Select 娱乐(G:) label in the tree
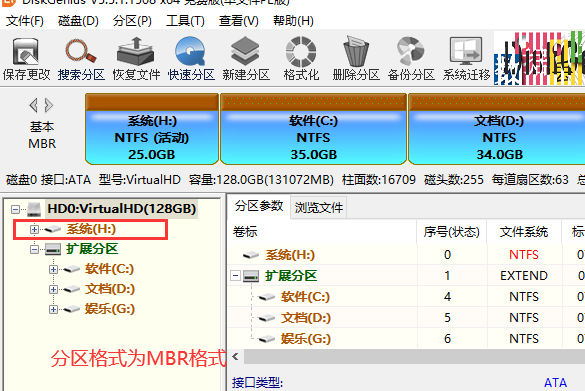Image resolution: width=585 pixels, height=391 pixels. pyautogui.click(x=110, y=309)
